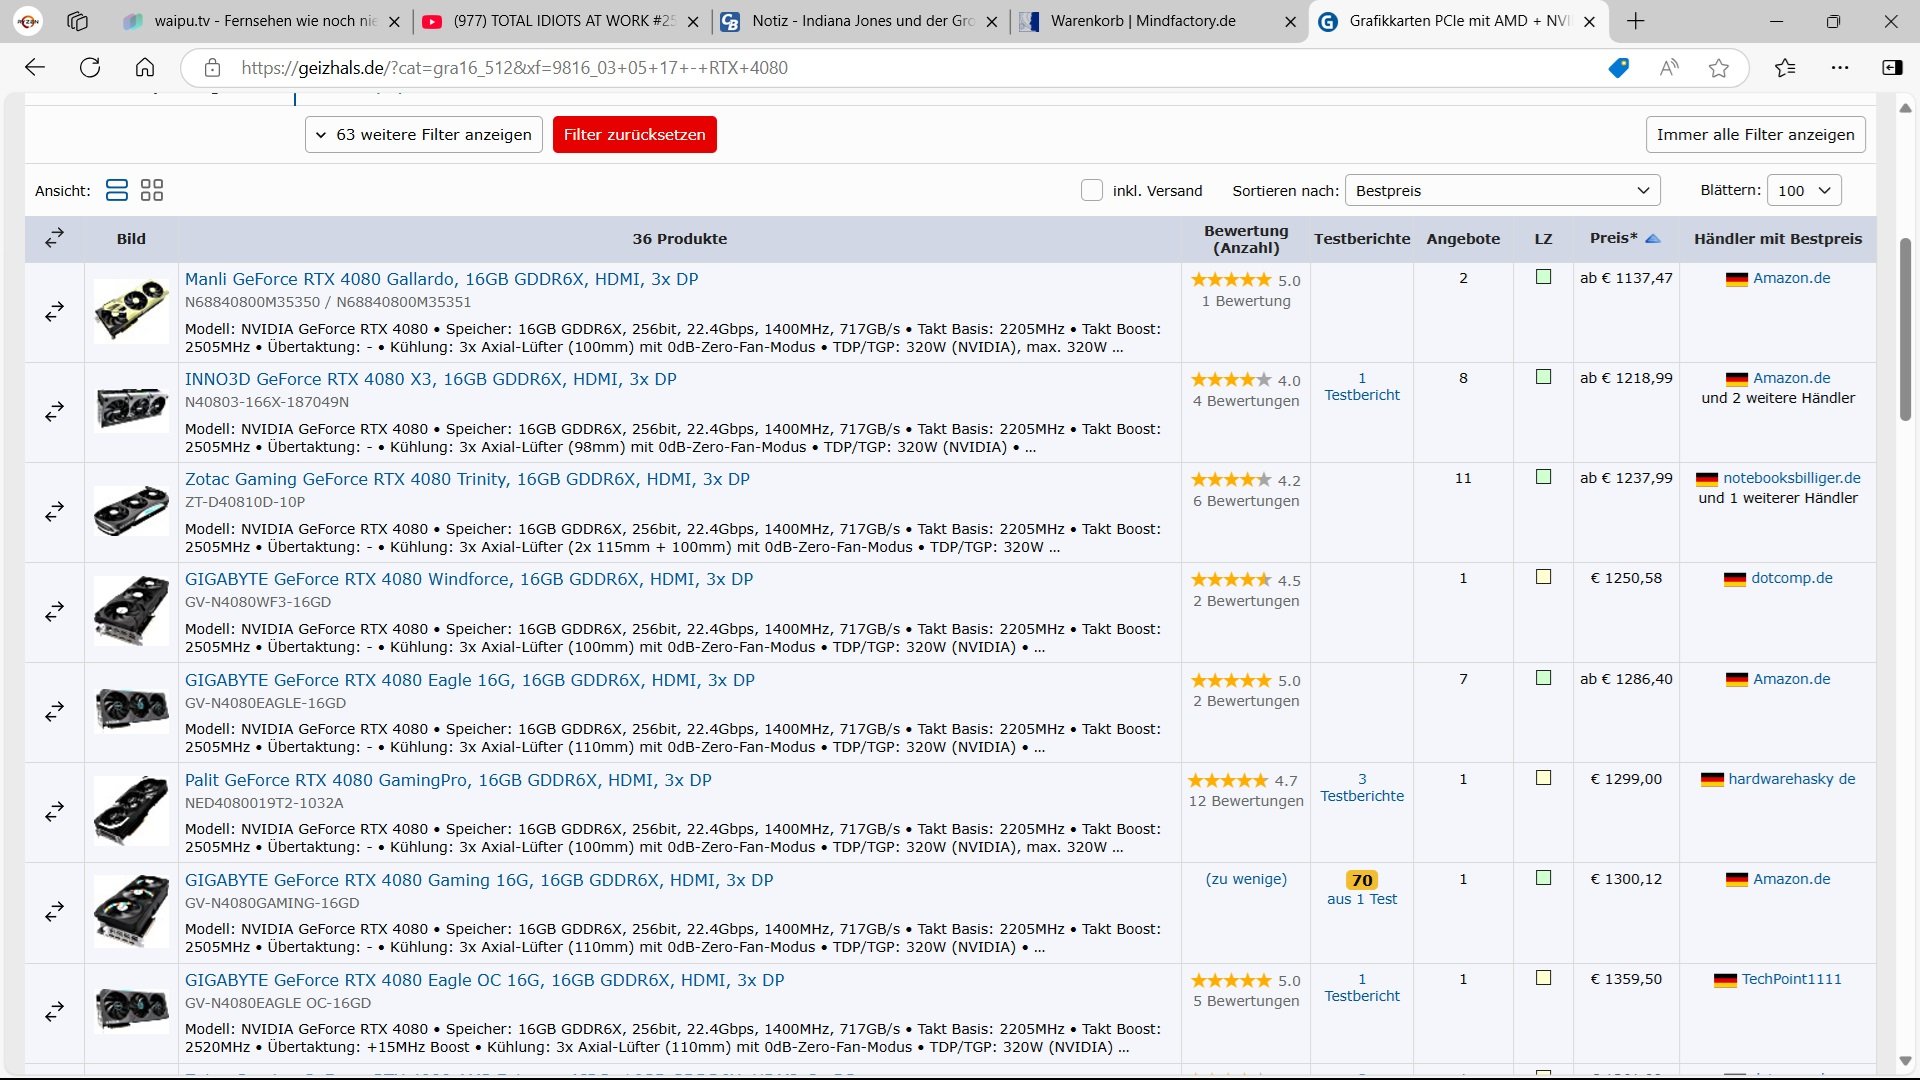Open Zotac Gaming GeForce RTX 4080 Trinity link
The height and width of the screenshot is (1080, 1922).
[x=467, y=479]
